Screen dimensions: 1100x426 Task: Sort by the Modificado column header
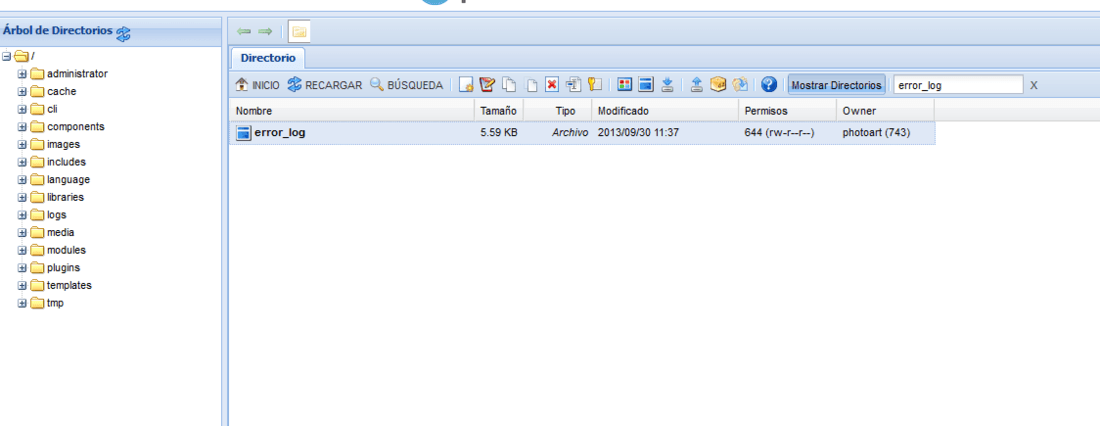coord(665,111)
